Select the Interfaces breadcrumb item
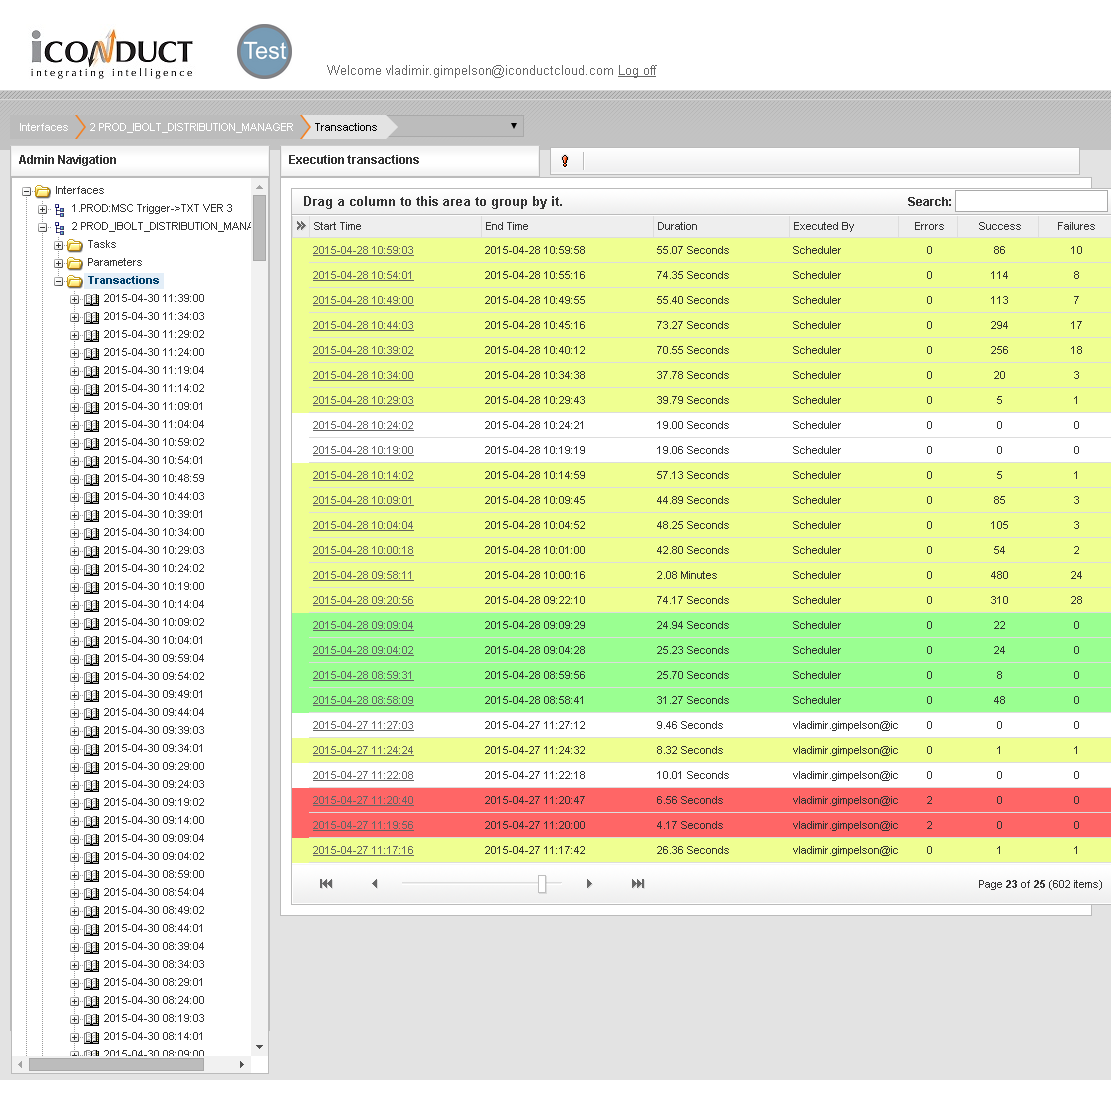Viewport: 1111px width, 1094px height. coord(43,127)
